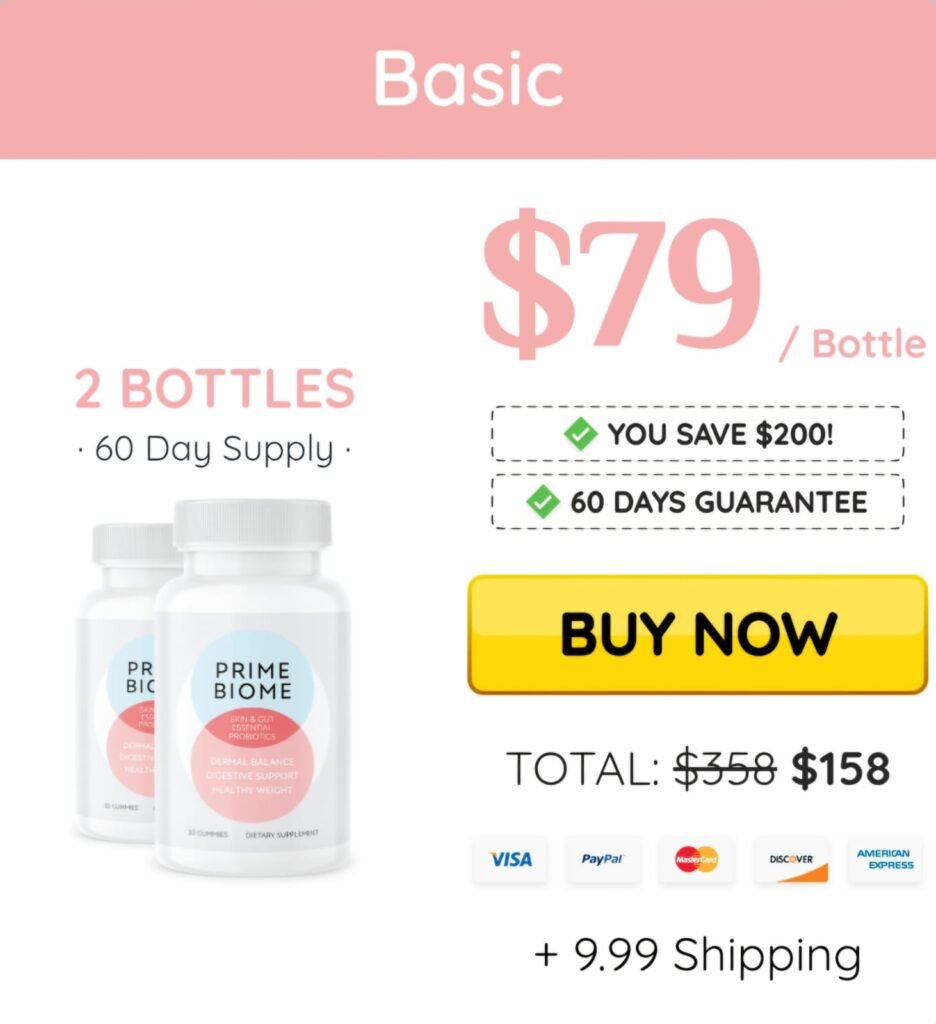This screenshot has width=936, height=1024.
Task: Open the front Prime Biome bottle image
Action: [x=252, y=687]
